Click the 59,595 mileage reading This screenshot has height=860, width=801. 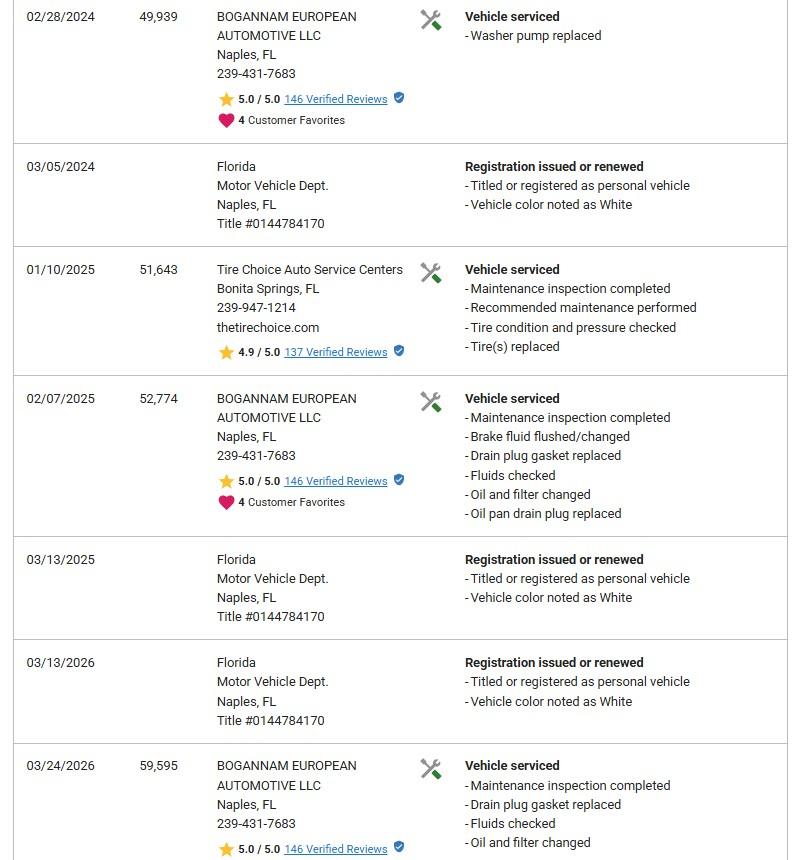(159, 766)
